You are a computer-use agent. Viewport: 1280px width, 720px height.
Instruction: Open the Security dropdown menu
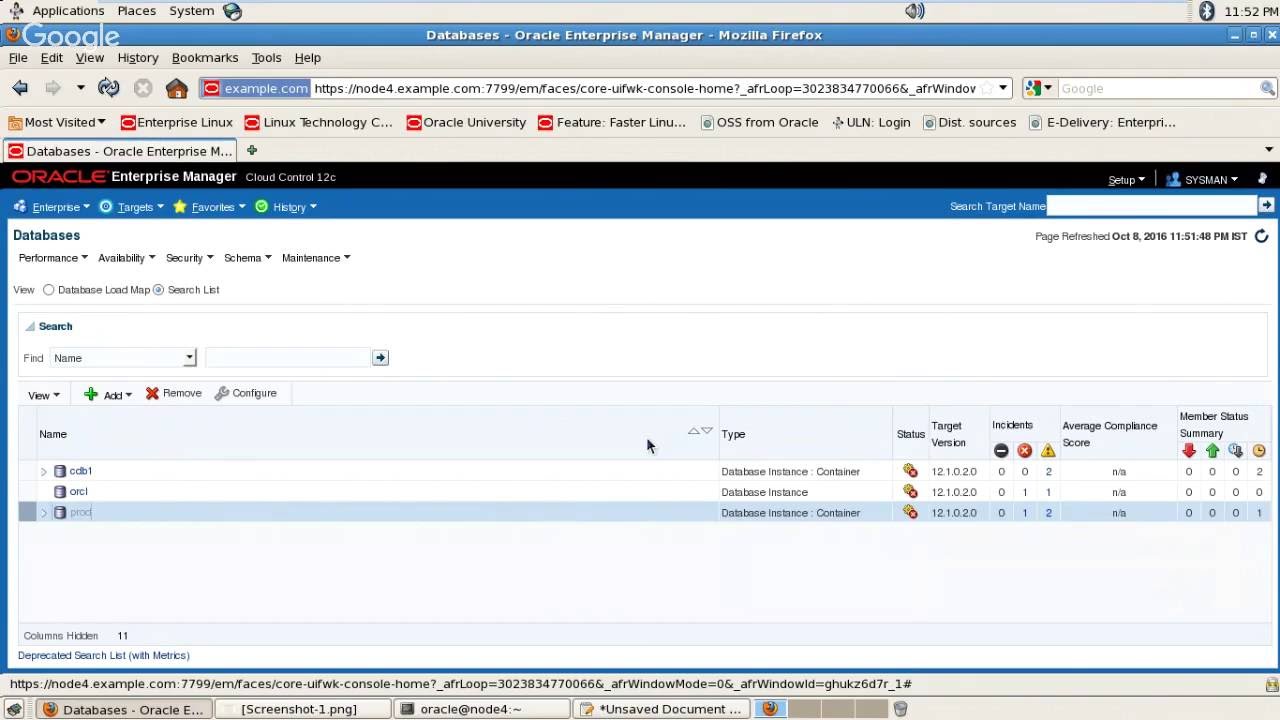pyautogui.click(x=189, y=258)
